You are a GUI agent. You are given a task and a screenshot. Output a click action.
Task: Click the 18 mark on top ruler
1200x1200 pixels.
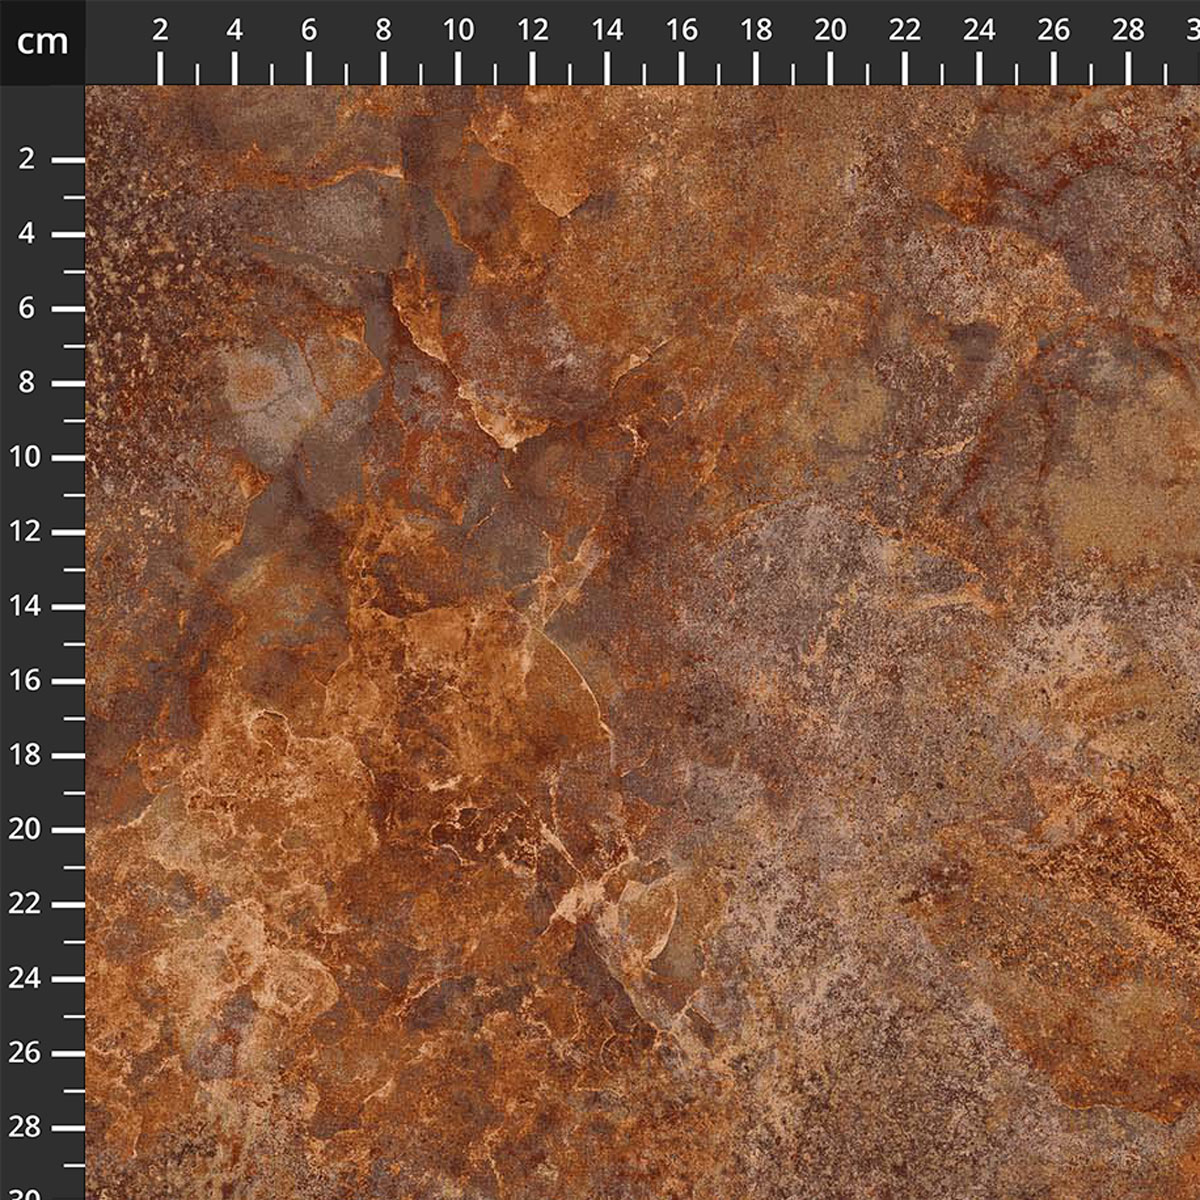[x=756, y=31]
